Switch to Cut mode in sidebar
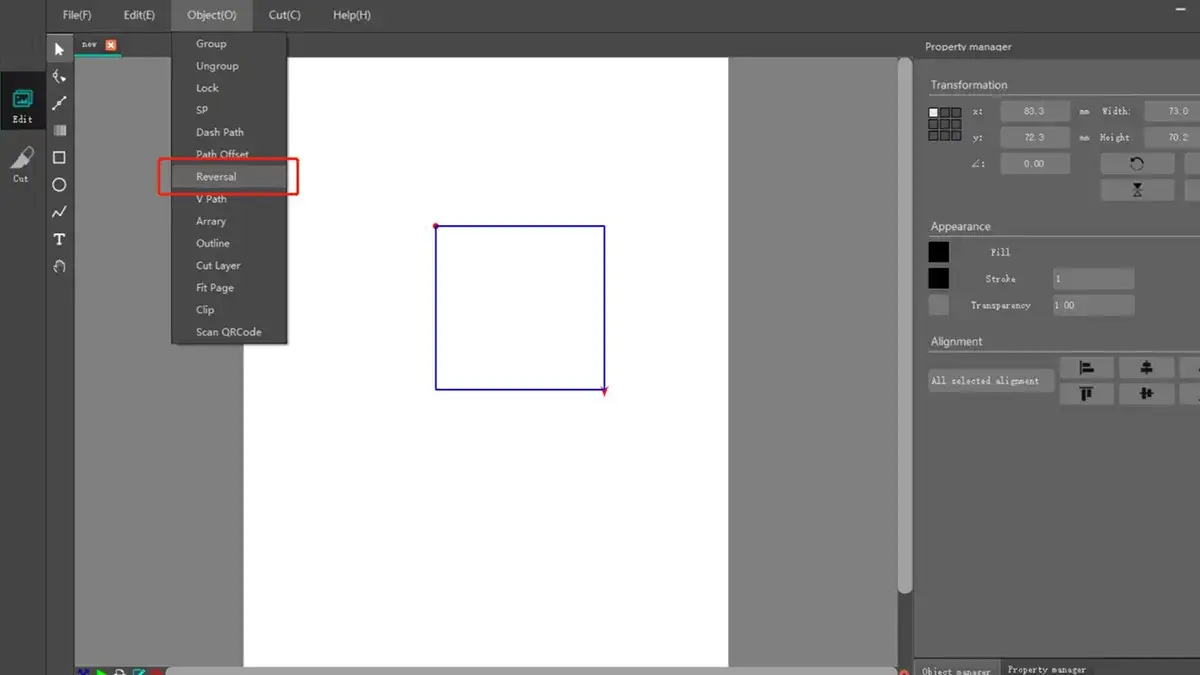Screen dimensions: 1200x675 pyautogui.click(x=21, y=164)
